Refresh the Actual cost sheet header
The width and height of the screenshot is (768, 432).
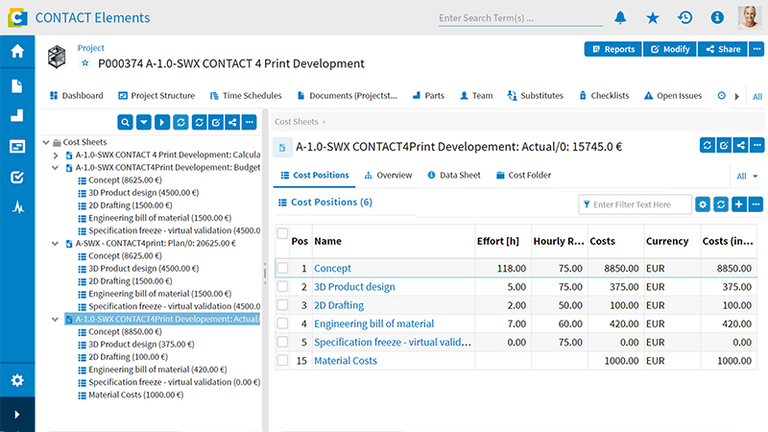click(x=707, y=145)
